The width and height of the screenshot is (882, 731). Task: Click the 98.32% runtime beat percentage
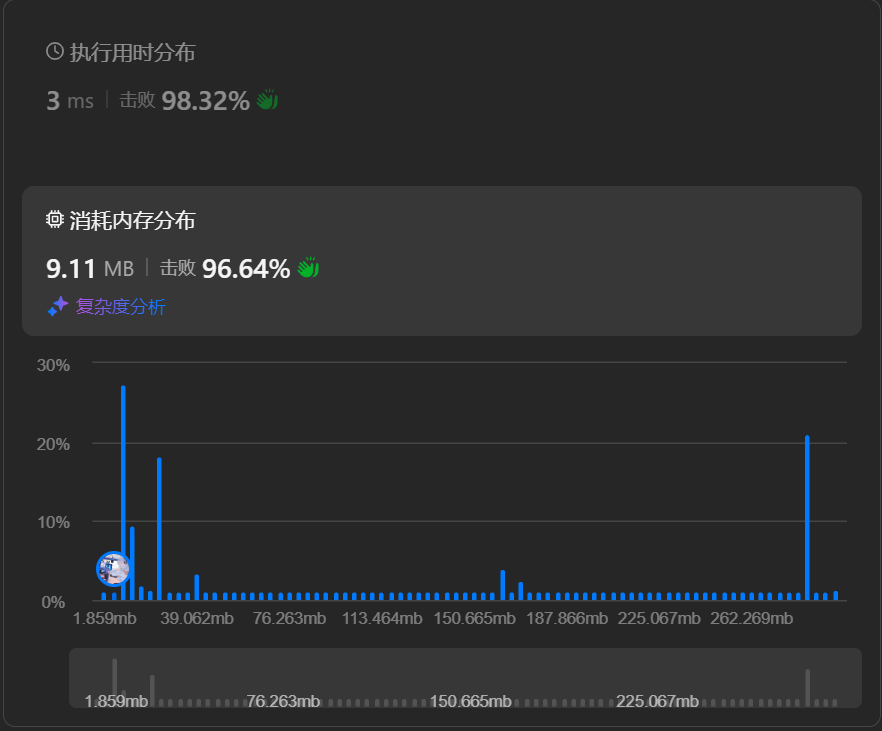click(x=205, y=101)
